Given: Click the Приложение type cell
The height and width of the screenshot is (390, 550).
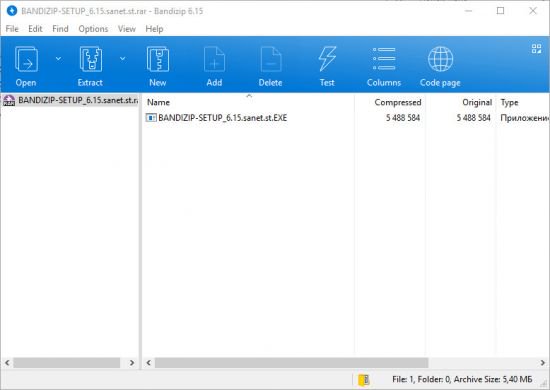Looking at the screenshot, I should 524,118.
